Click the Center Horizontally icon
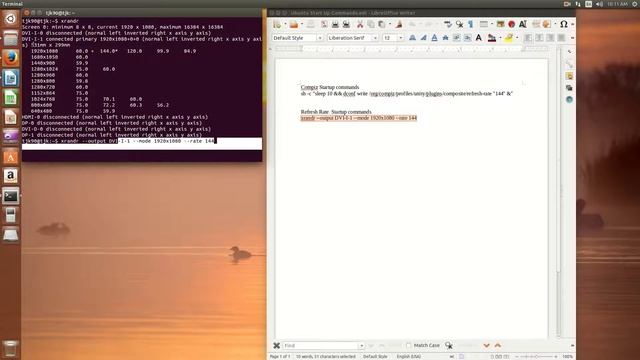This screenshot has height=360, width=640. (539, 38)
